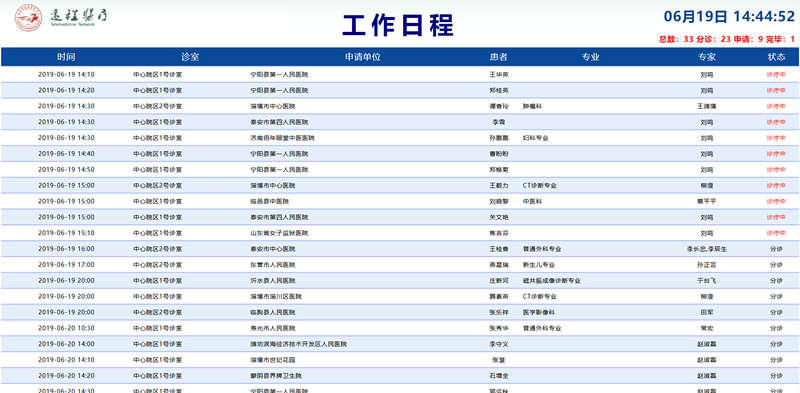Click patient name 李守义
This screenshot has width=800, height=393.
[499, 344]
